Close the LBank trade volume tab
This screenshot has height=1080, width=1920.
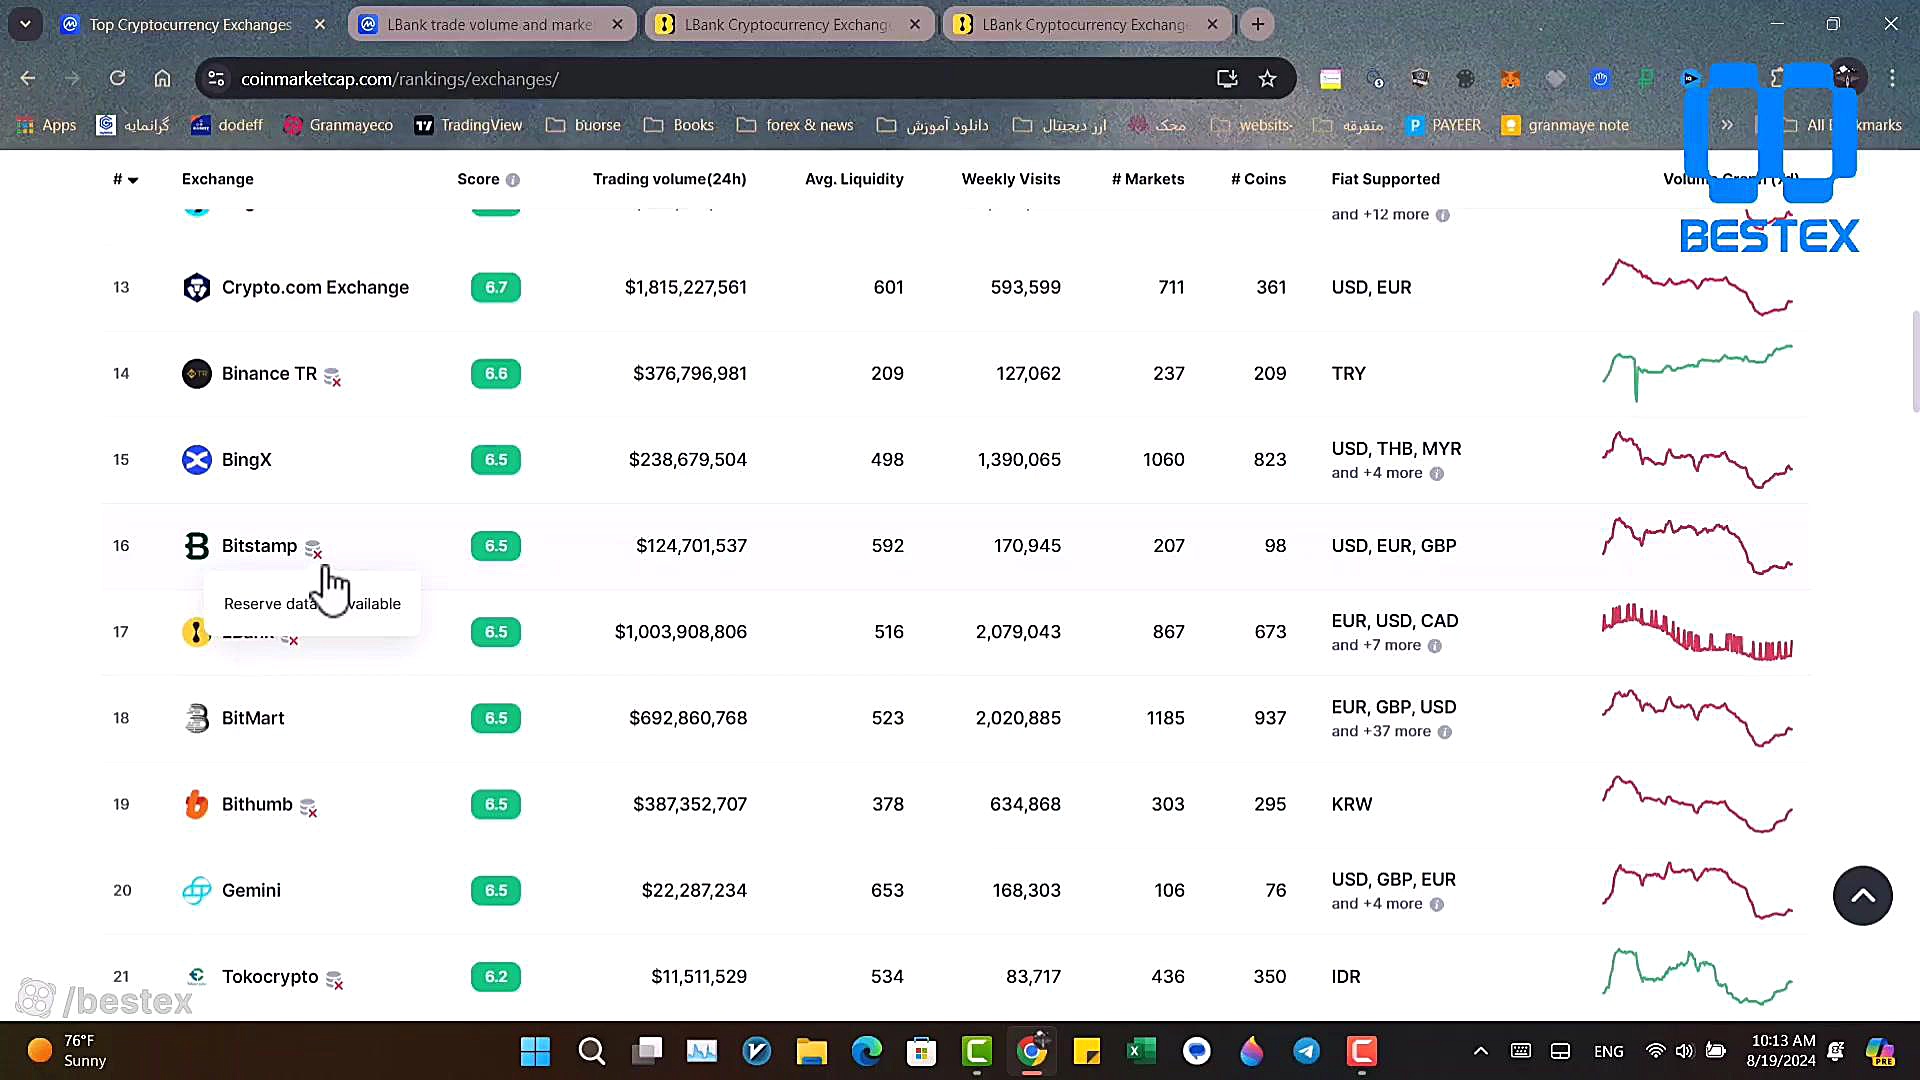618,25
